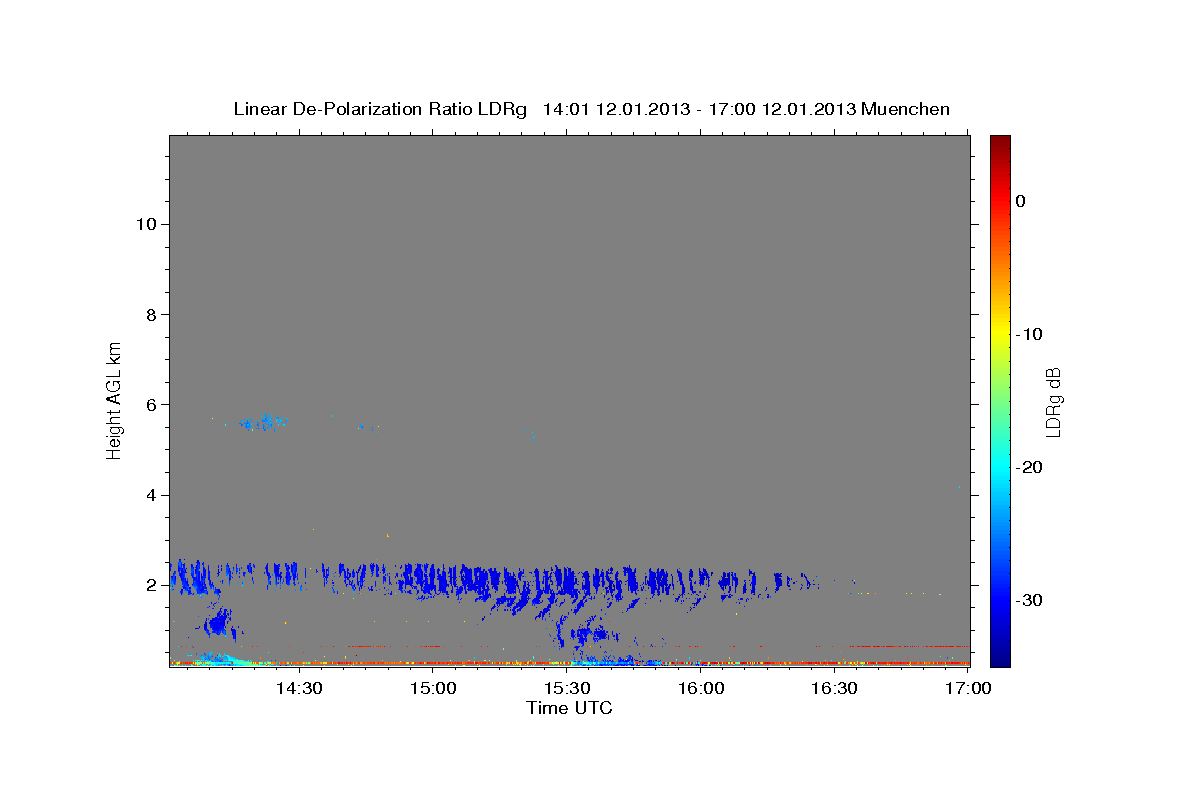Click the dark red top of the colorbar

[1000, 145]
